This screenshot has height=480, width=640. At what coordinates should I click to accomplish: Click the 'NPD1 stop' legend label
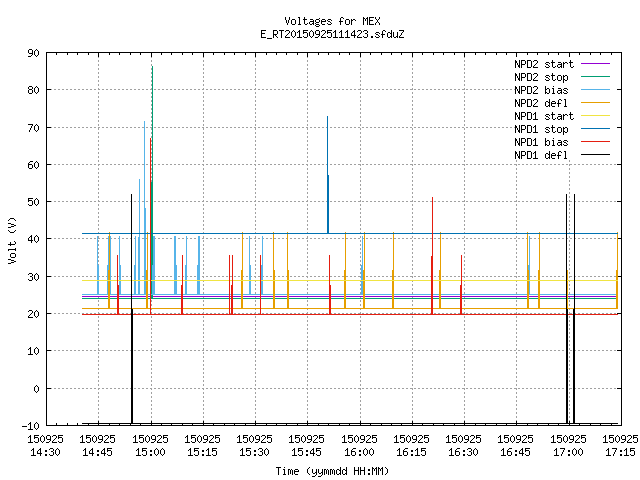click(541, 129)
